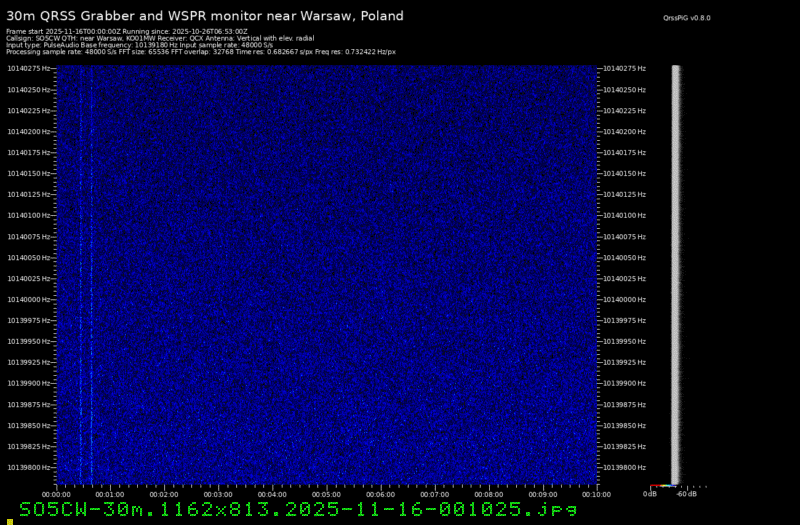Click the vertical white signal level bar
The width and height of the screenshot is (800, 525).
coord(676,270)
